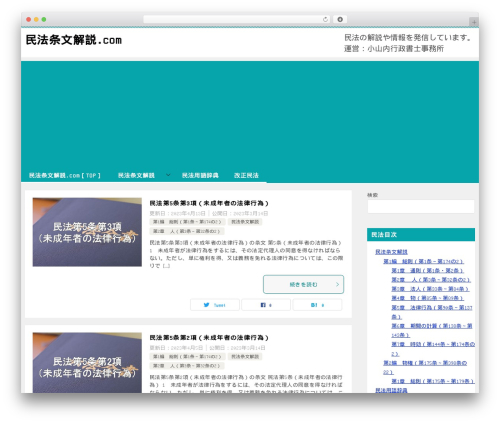Click the header text 運営：小山内行政書士事務所
This screenshot has height=423, width=500.
394,49
